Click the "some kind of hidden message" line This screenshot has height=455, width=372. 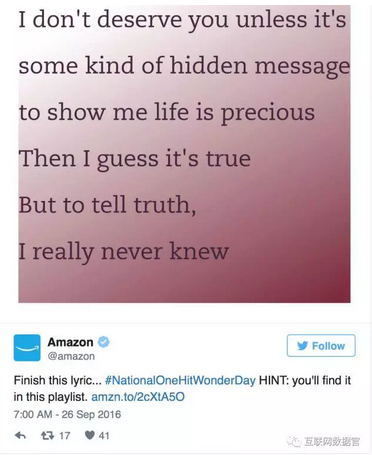[184, 66]
